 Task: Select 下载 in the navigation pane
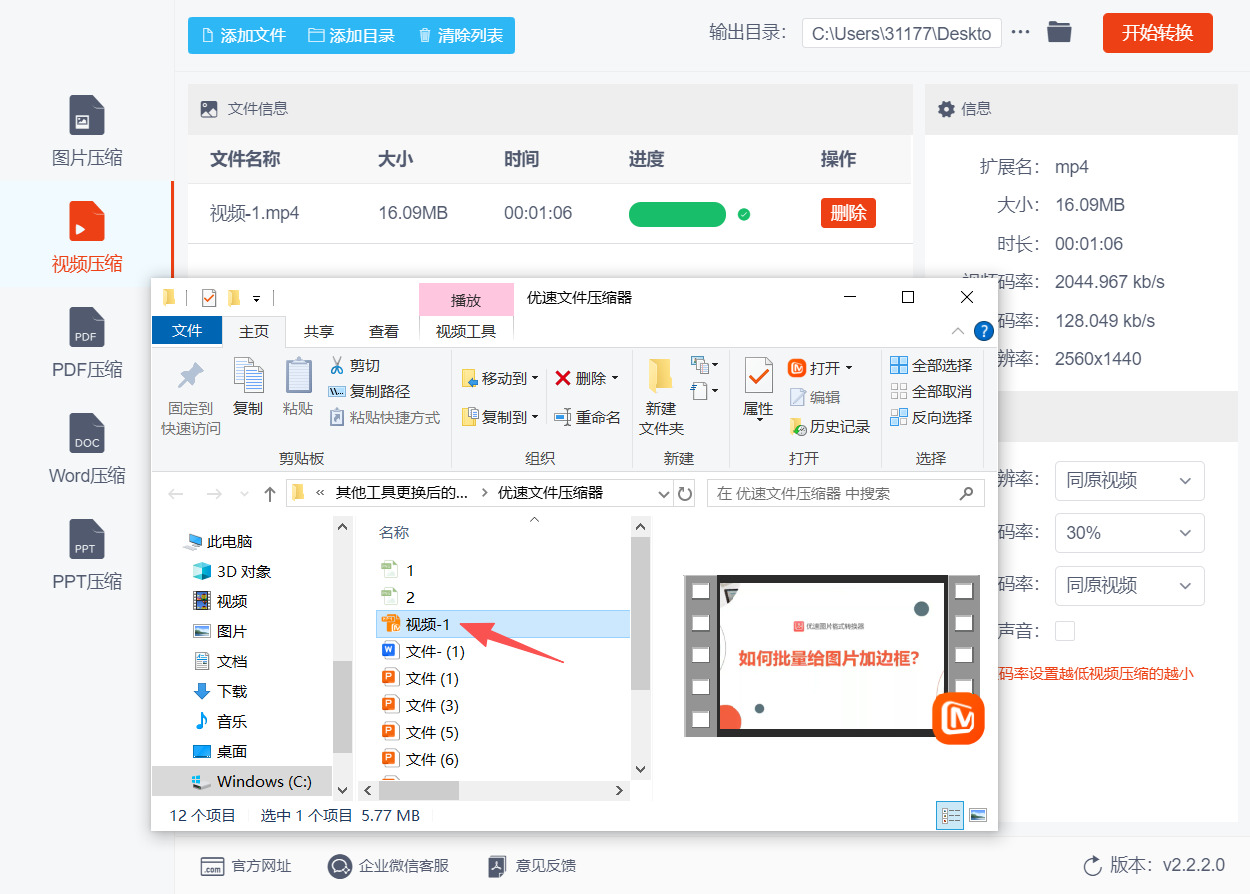coord(219,691)
